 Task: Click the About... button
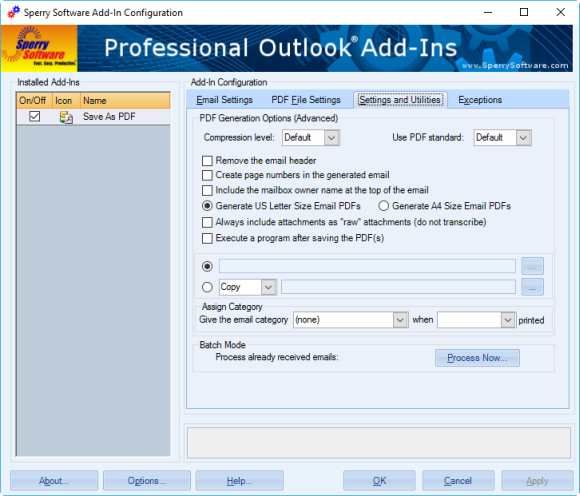click(x=54, y=480)
